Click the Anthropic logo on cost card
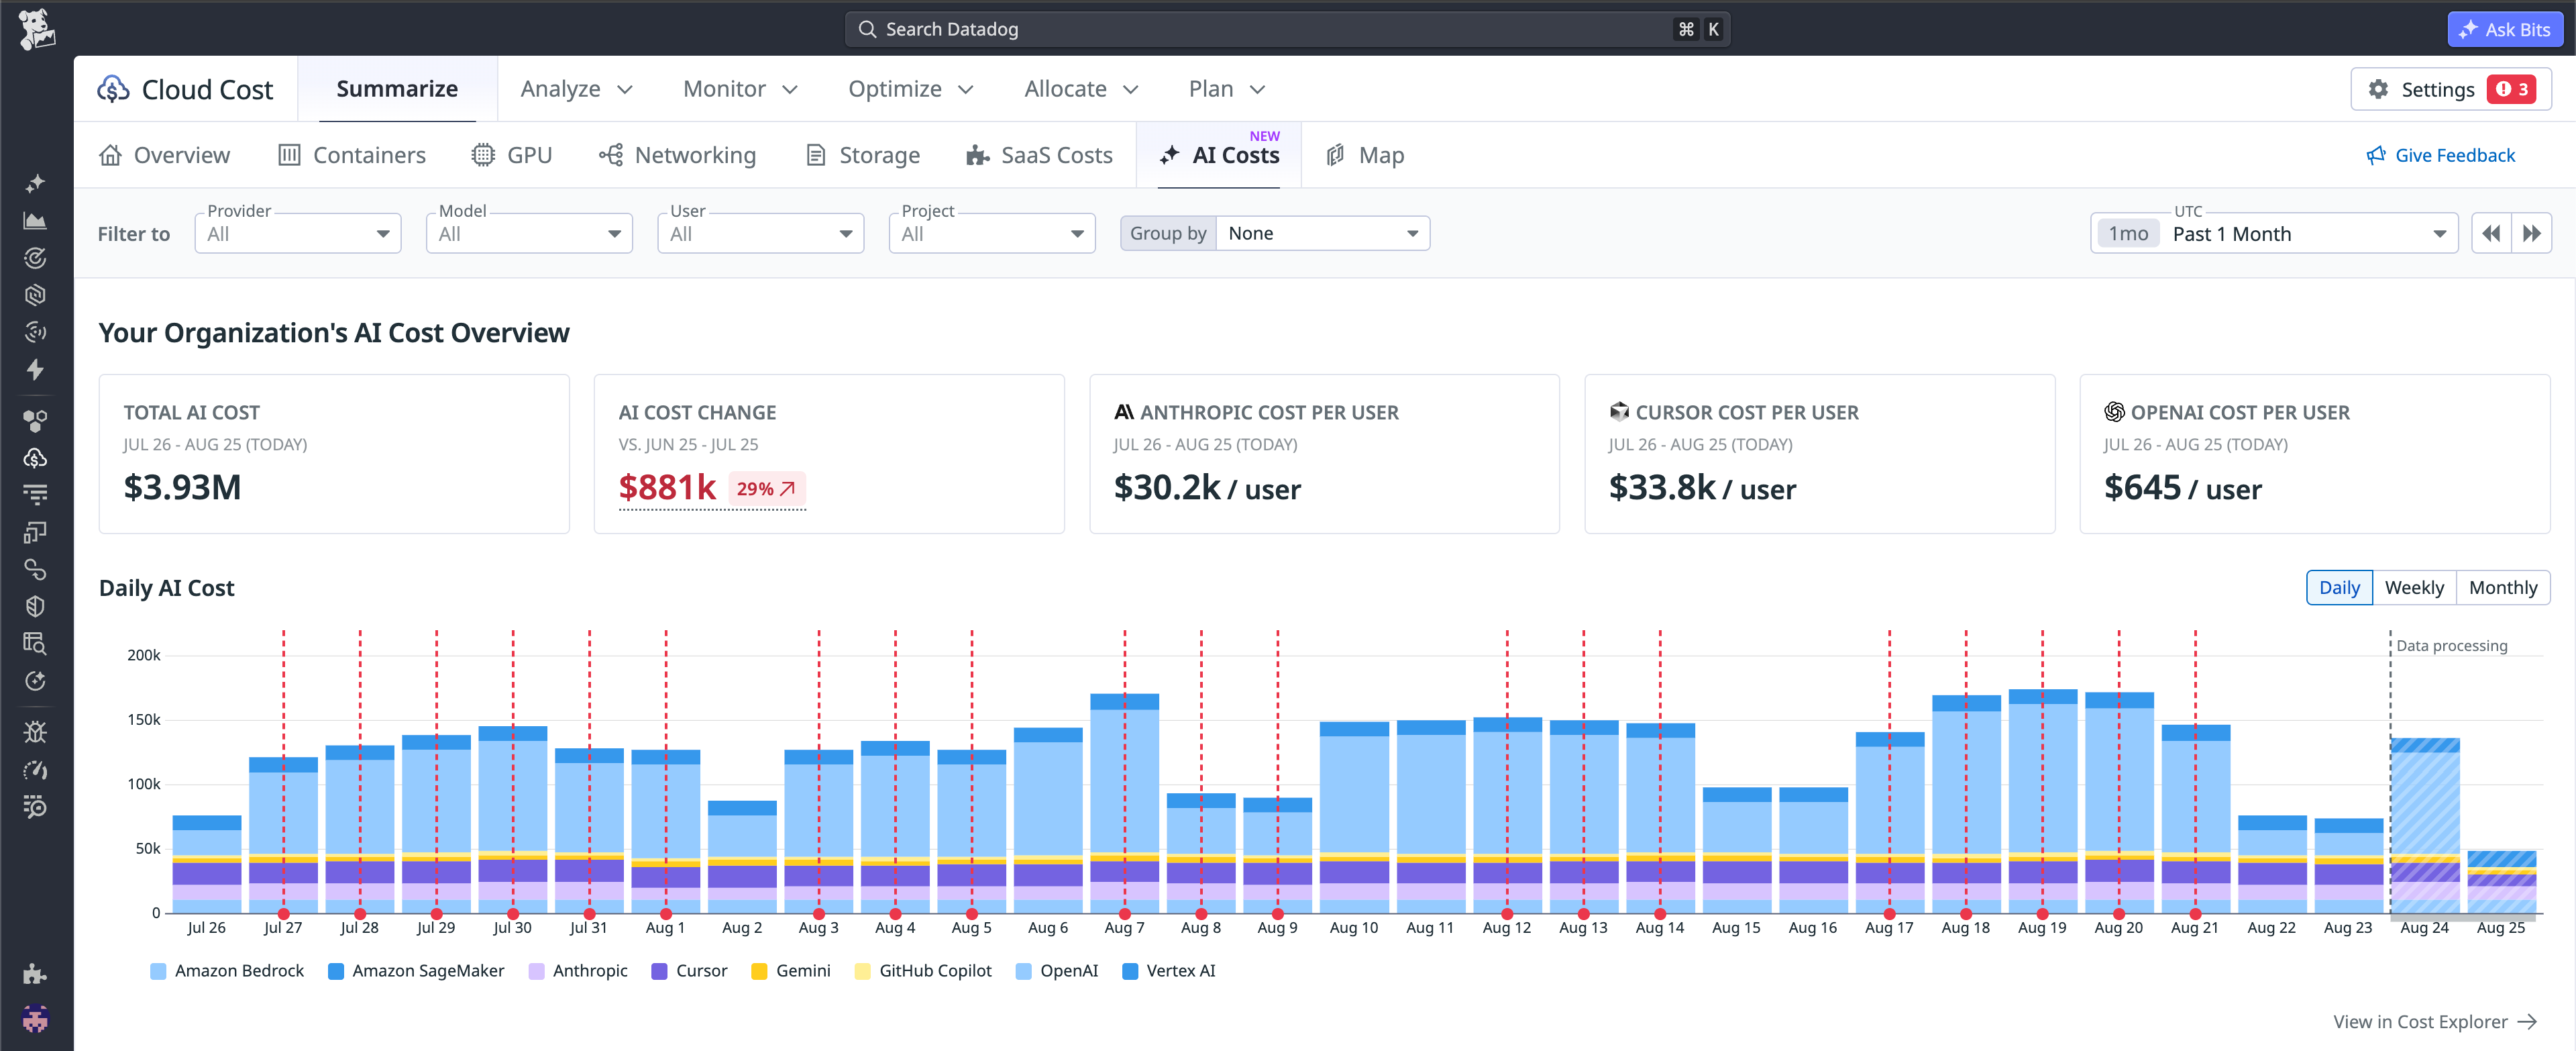2576x1051 pixels. click(1123, 412)
